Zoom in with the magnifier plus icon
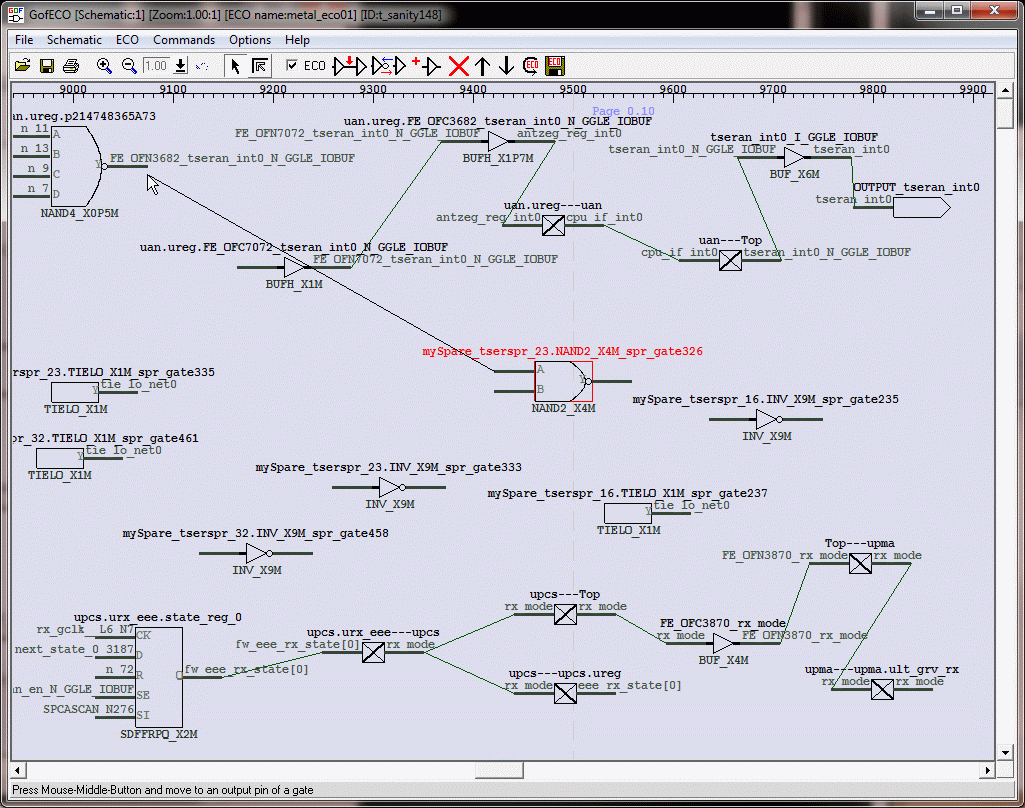The width and height of the screenshot is (1025, 808). pyautogui.click(x=104, y=66)
